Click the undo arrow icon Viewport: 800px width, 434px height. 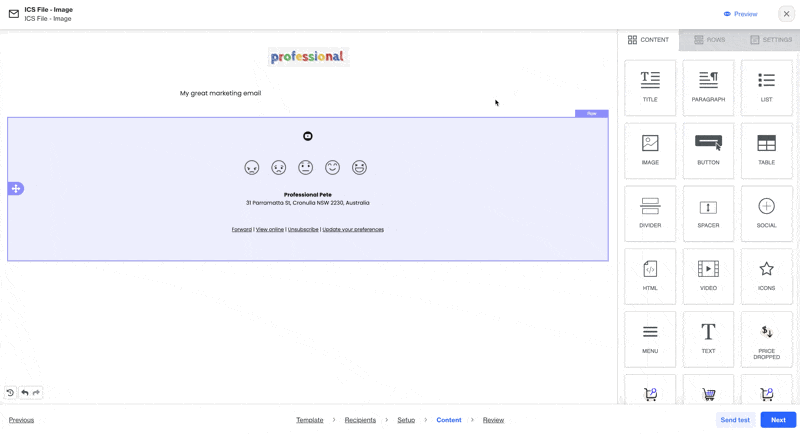pyautogui.click(x=25, y=393)
